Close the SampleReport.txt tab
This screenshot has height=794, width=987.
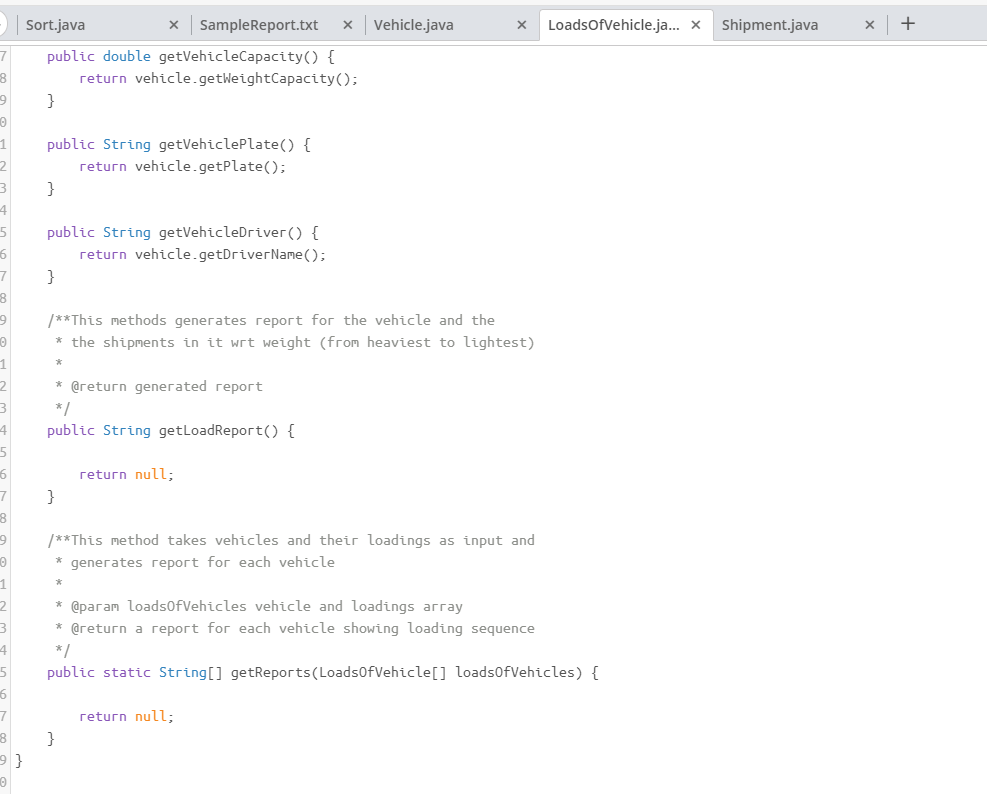pos(346,23)
